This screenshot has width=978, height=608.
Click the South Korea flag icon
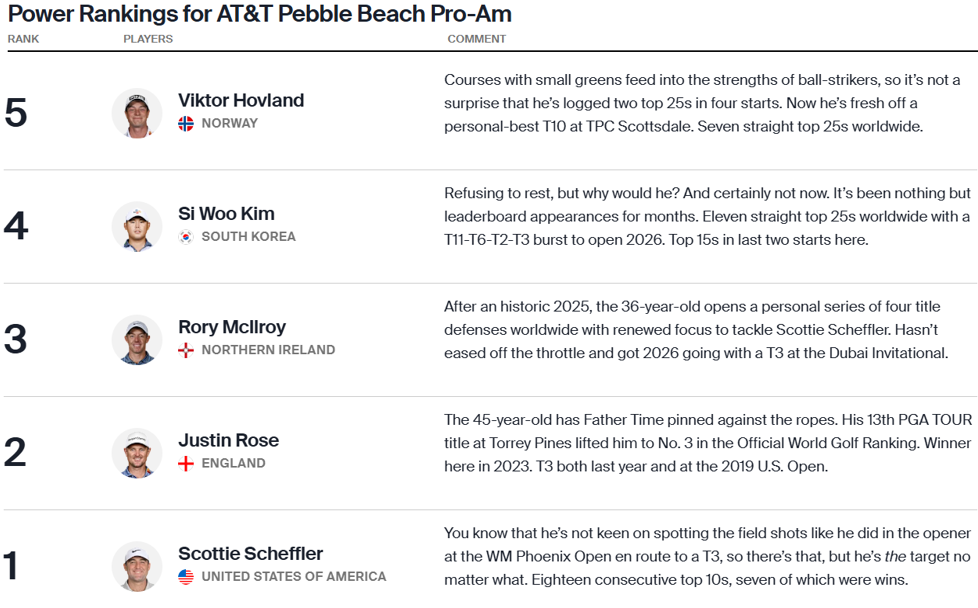coord(186,237)
